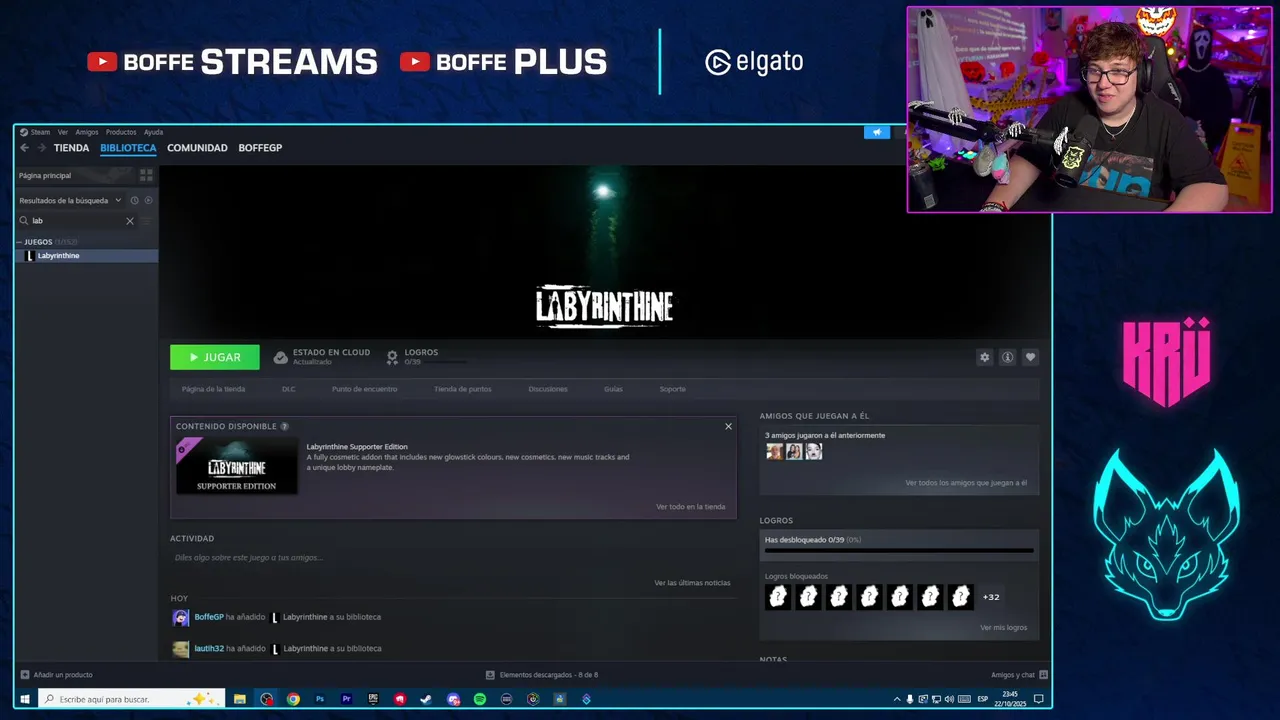This screenshot has width=1280, height=720.
Task: Go forward with Steam's right arrow
Action: [x=41, y=148]
